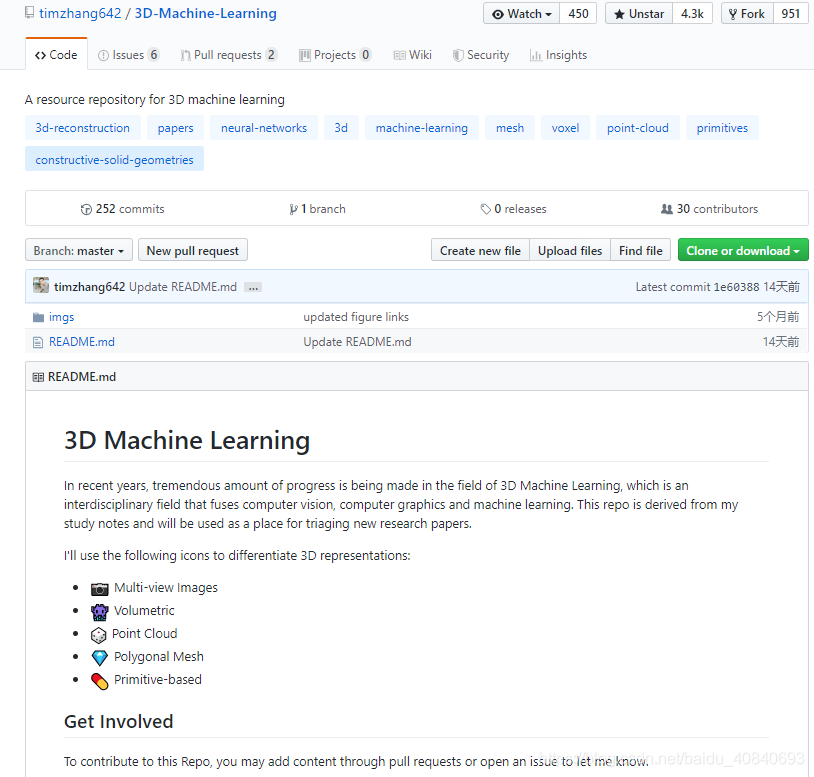814x777 pixels.
Task: Click the gem emoji for Polygonal Mesh
Action: [100, 658]
